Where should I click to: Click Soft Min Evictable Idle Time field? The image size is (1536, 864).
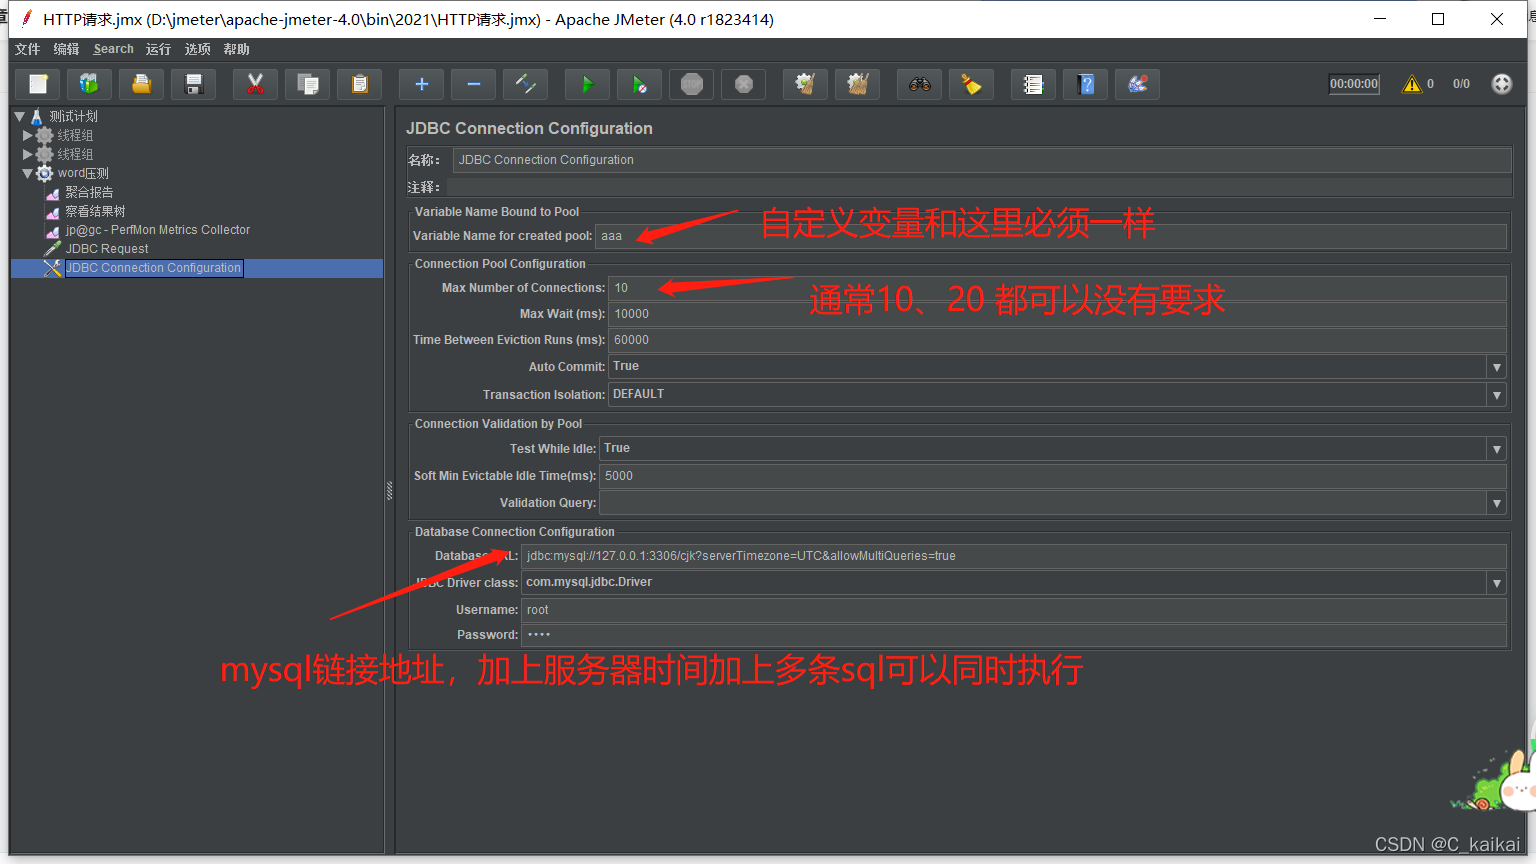[1053, 476]
